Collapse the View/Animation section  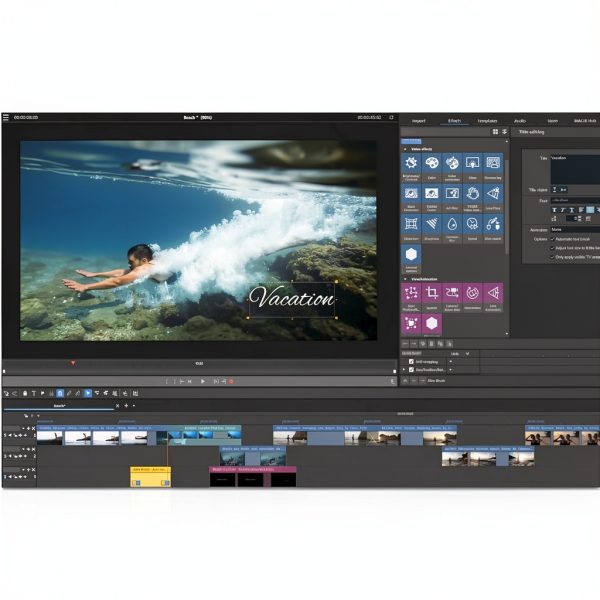(x=405, y=279)
